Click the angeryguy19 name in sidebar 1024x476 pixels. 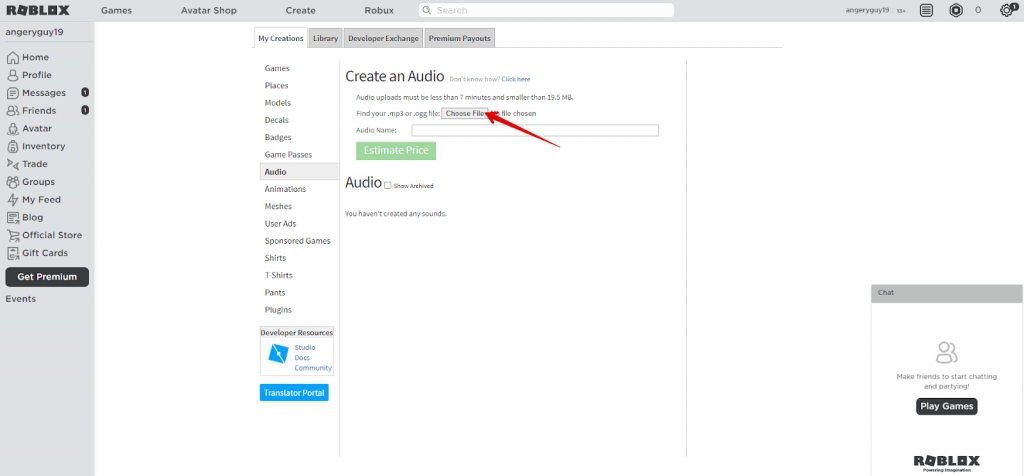(x=35, y=33)
